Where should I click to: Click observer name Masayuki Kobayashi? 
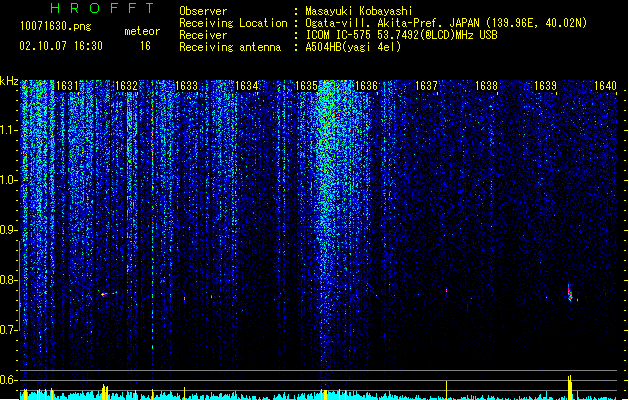pyautogui.click(x=359, y=11)
